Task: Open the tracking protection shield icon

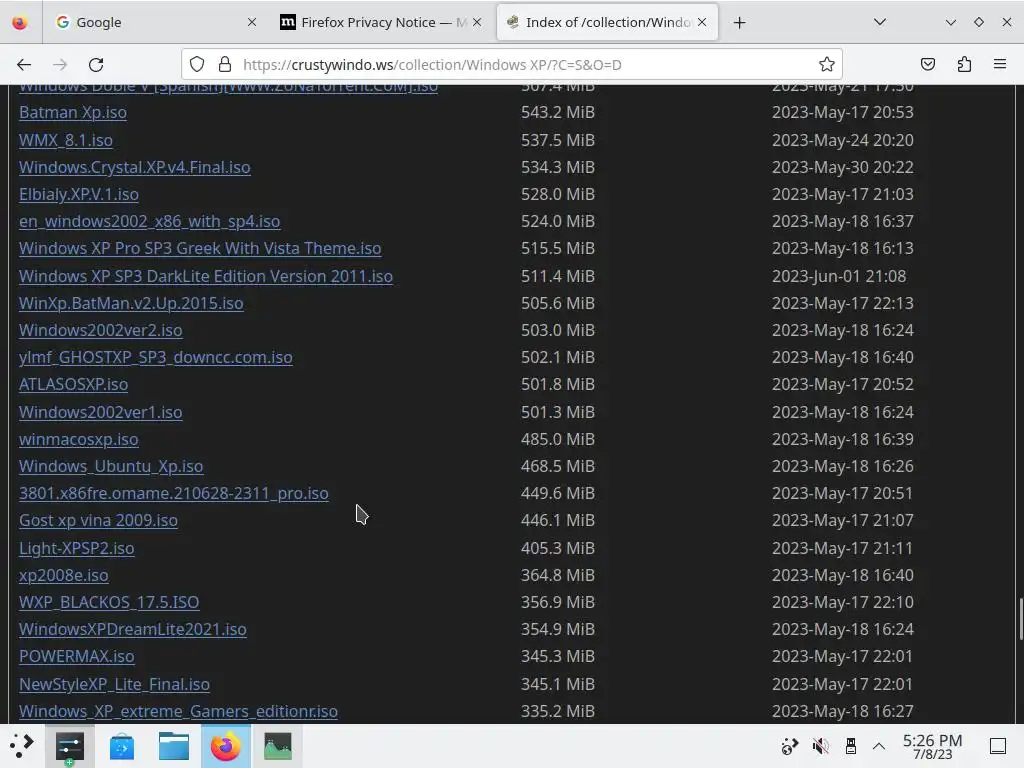Action: pyautogui.click(x=197, y=64)
